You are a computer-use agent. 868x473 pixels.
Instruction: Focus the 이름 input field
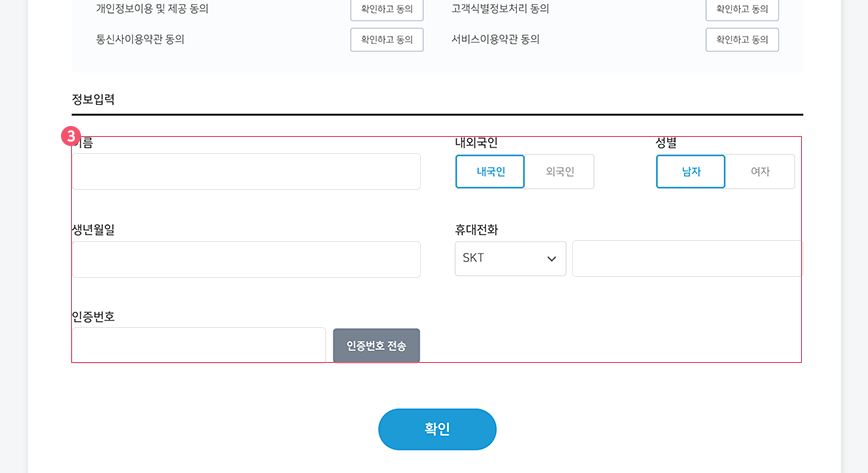[x=246, y=172]
